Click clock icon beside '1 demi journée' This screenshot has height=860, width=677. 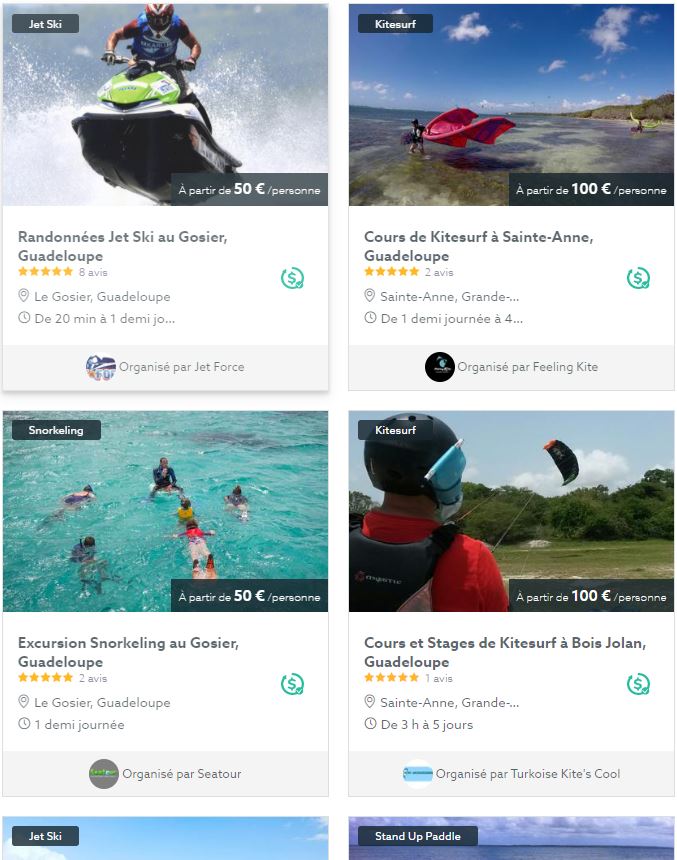(x=24, y=724)
